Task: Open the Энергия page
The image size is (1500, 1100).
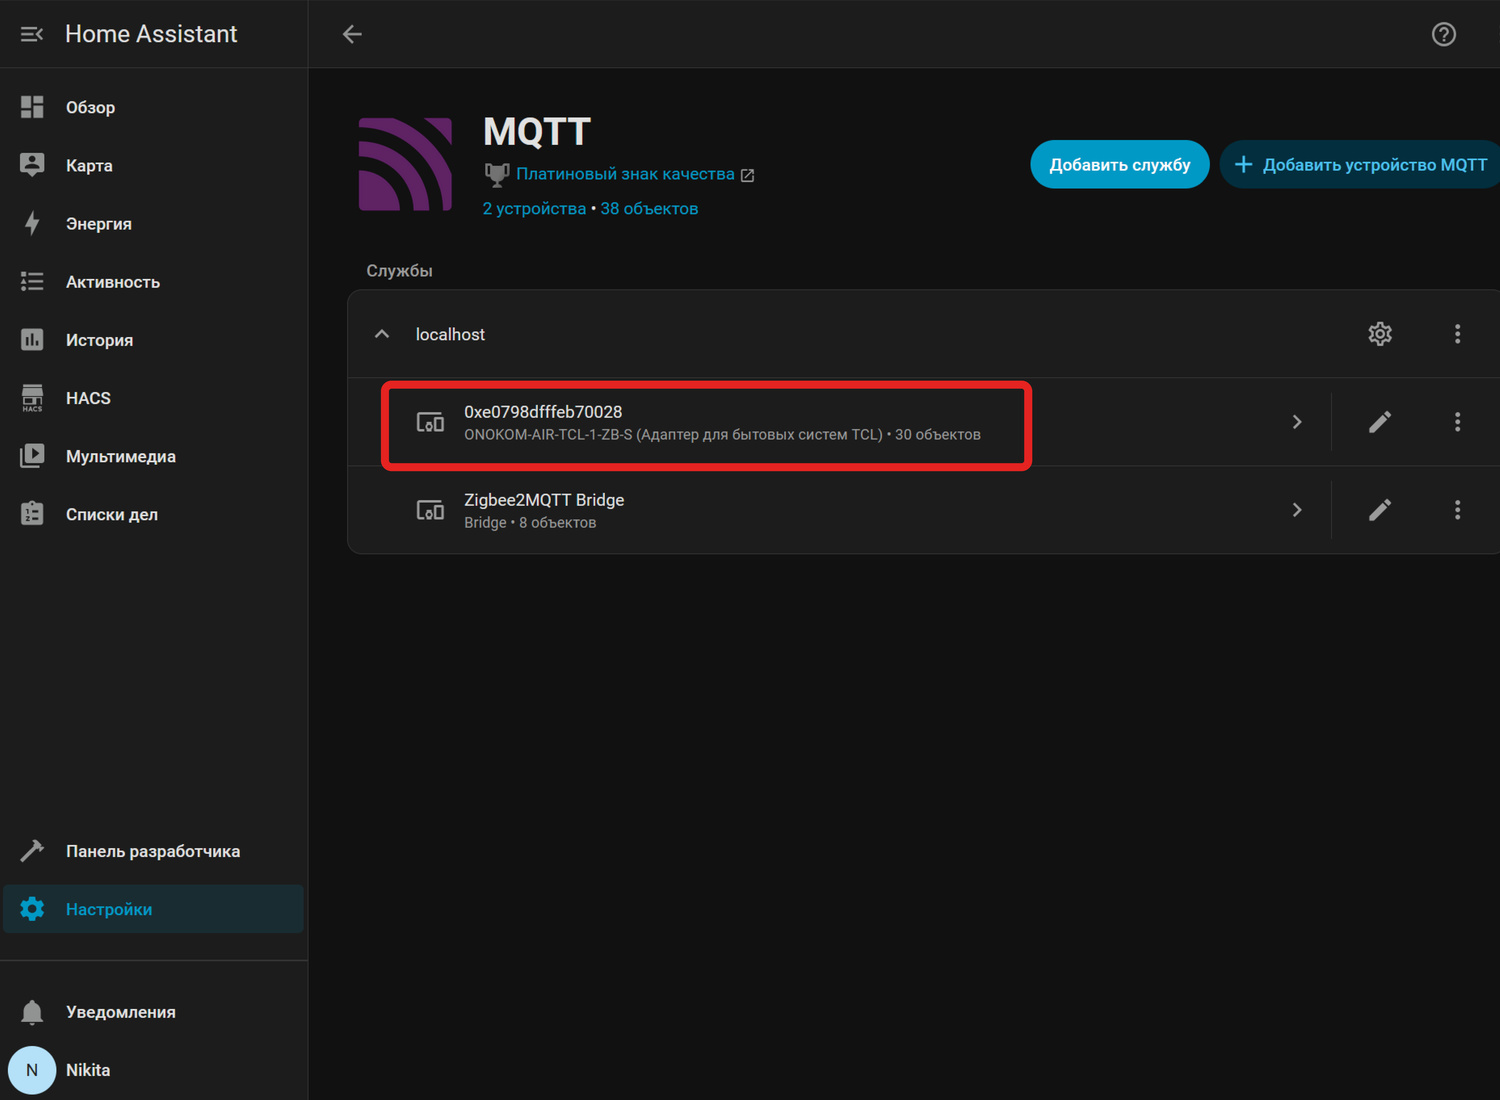Action: pyautogui.click(x=154, y=223)
